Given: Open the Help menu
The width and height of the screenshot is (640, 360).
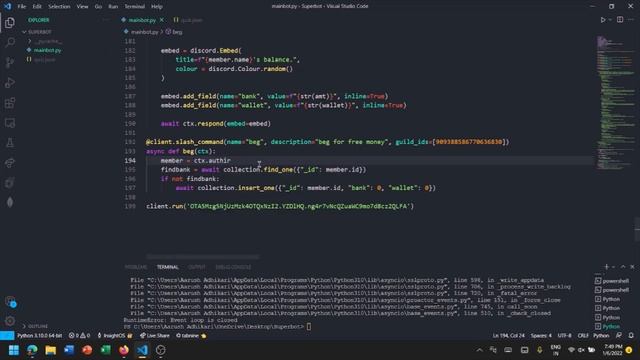Looking at the screenshot, I should click(157, 7).
